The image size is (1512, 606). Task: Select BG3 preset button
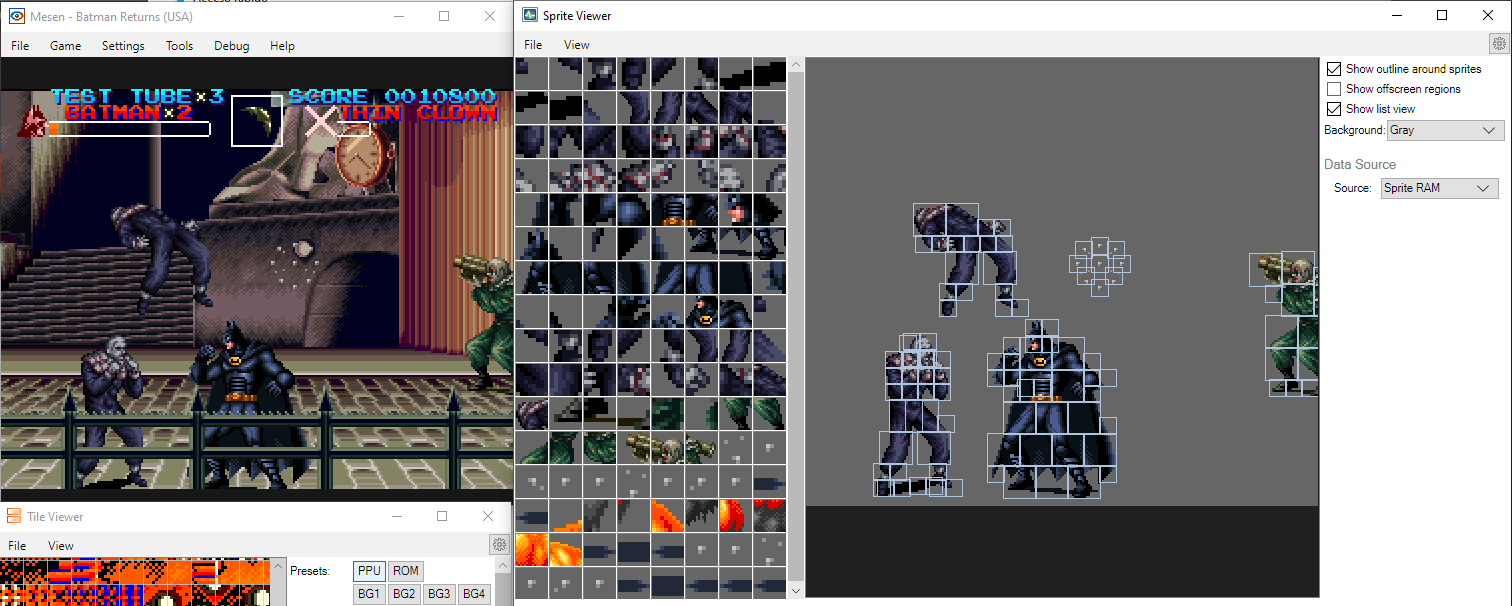(439, 594)
